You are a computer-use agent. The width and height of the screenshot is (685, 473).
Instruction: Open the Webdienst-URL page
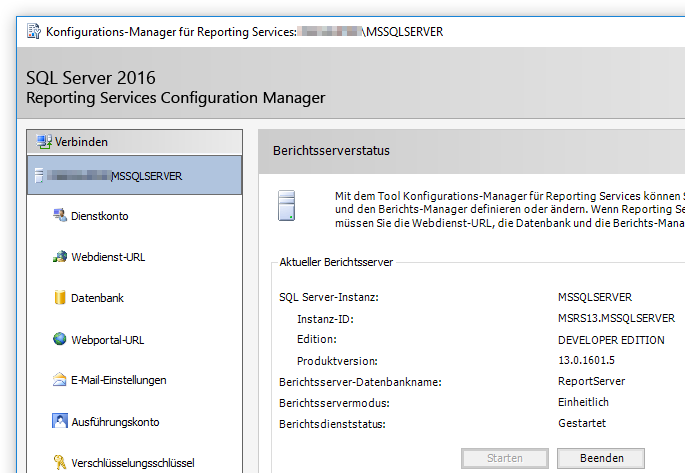click(108, 257)
